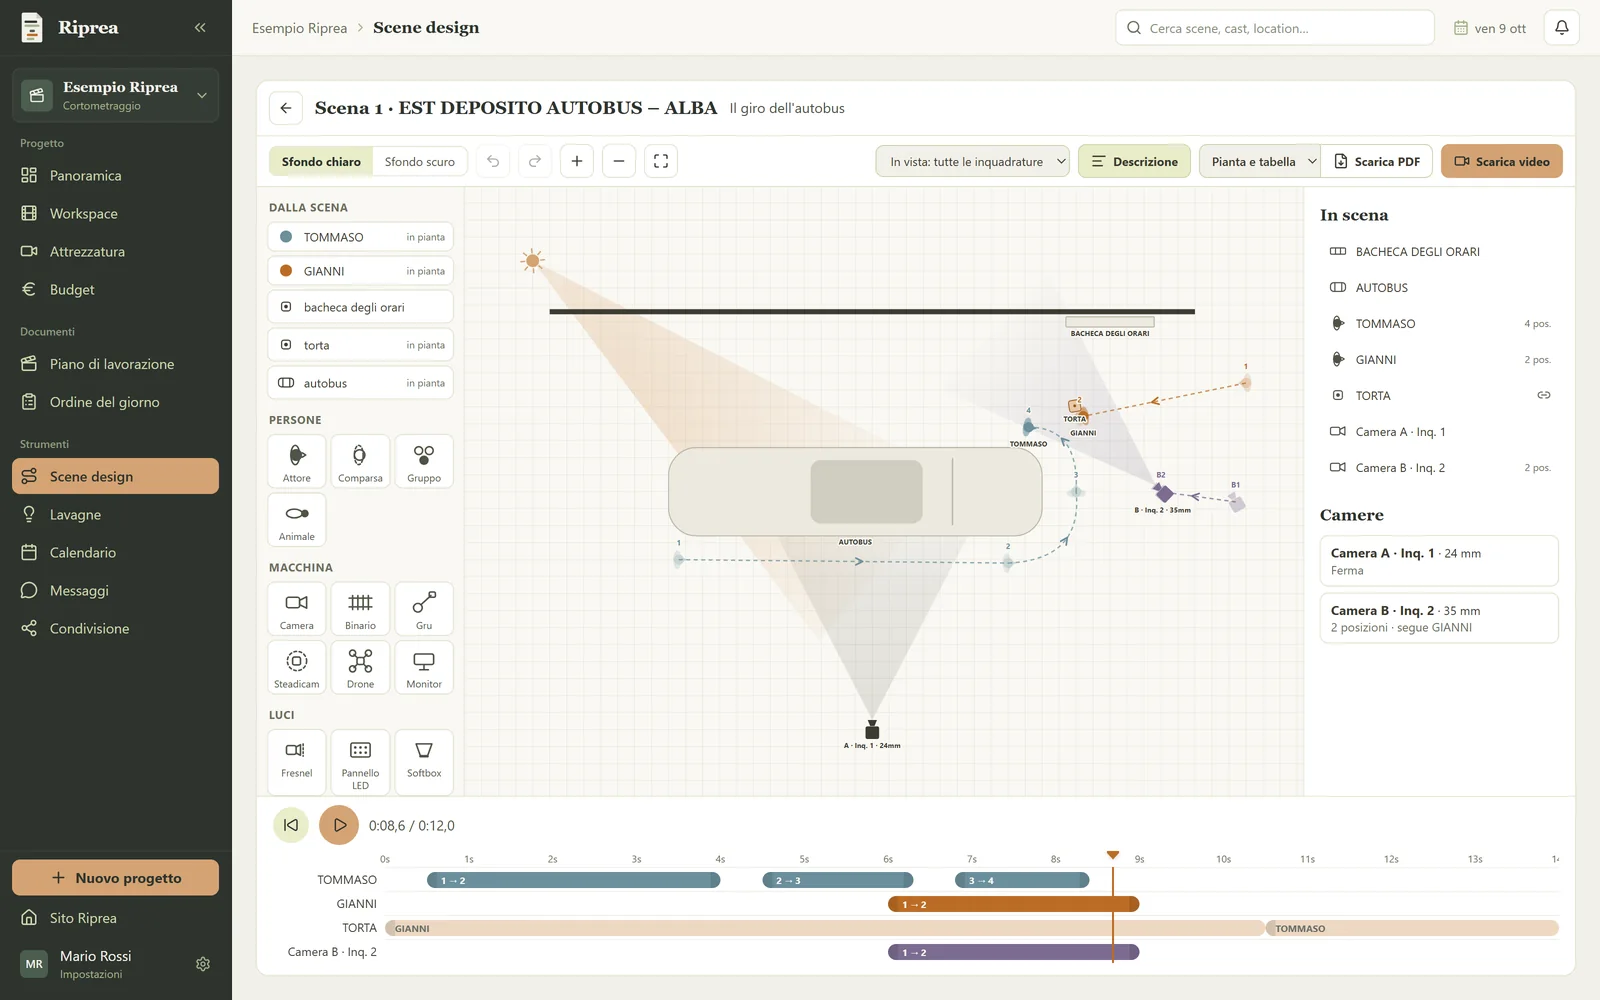Add a Pannello LED light
Screen dimensions: 1600x1000
pyautogui.click(x=360, y=762)
